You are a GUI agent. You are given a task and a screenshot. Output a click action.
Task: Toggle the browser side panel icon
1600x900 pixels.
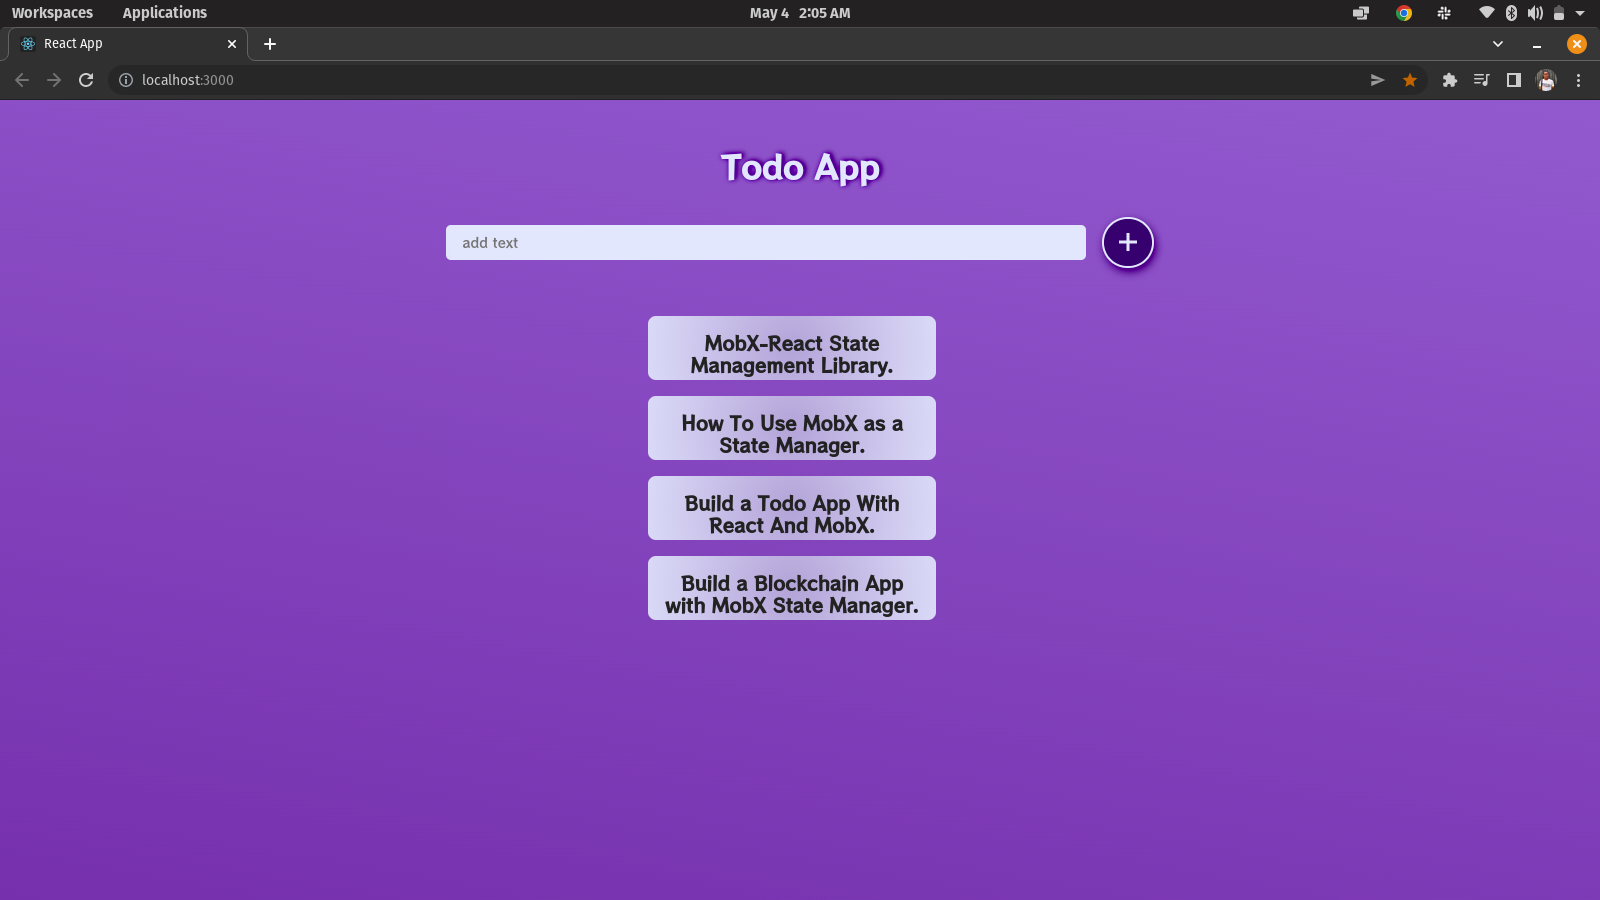pos(1514,80)
